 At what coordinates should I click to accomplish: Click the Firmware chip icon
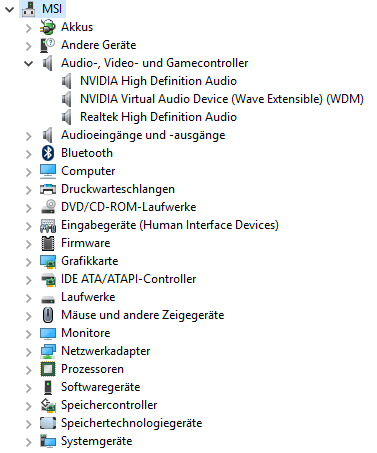[48, 243]
